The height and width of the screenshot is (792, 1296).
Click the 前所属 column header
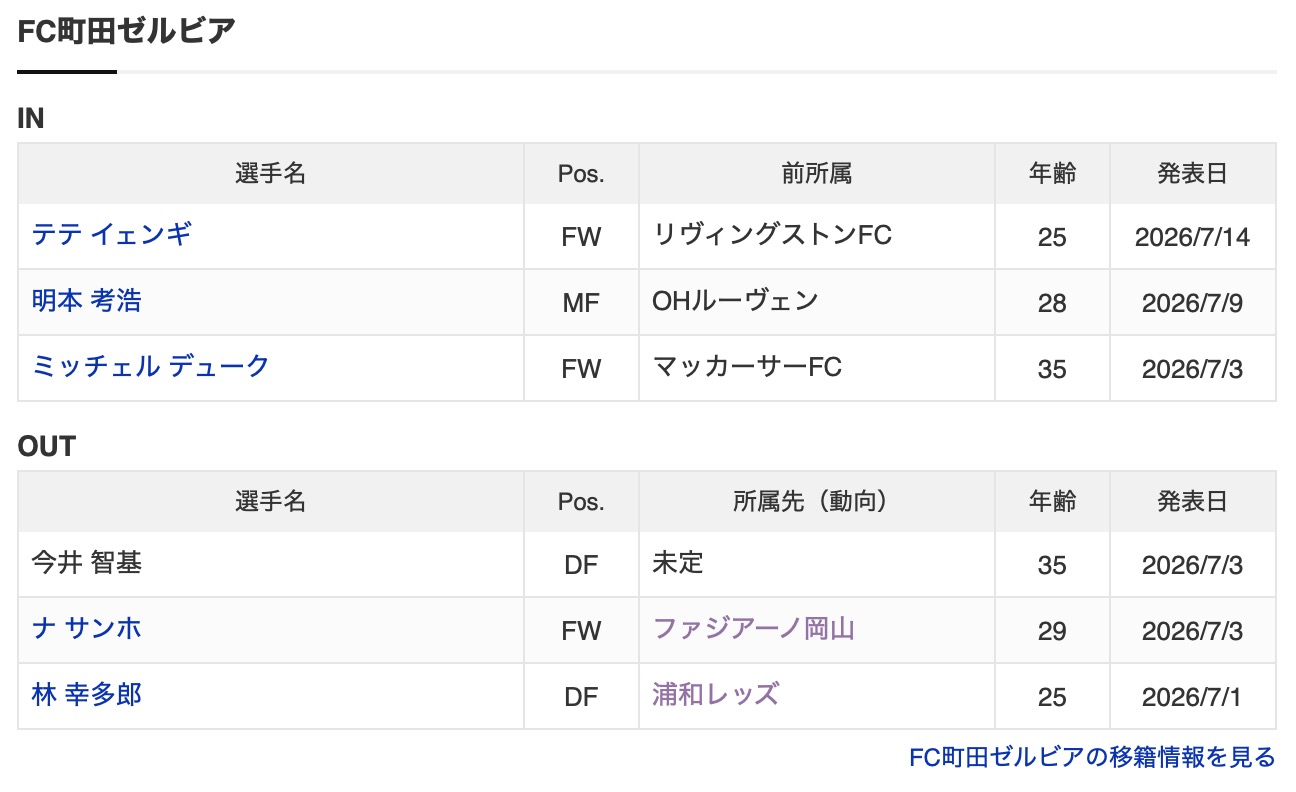pos(817,174)
